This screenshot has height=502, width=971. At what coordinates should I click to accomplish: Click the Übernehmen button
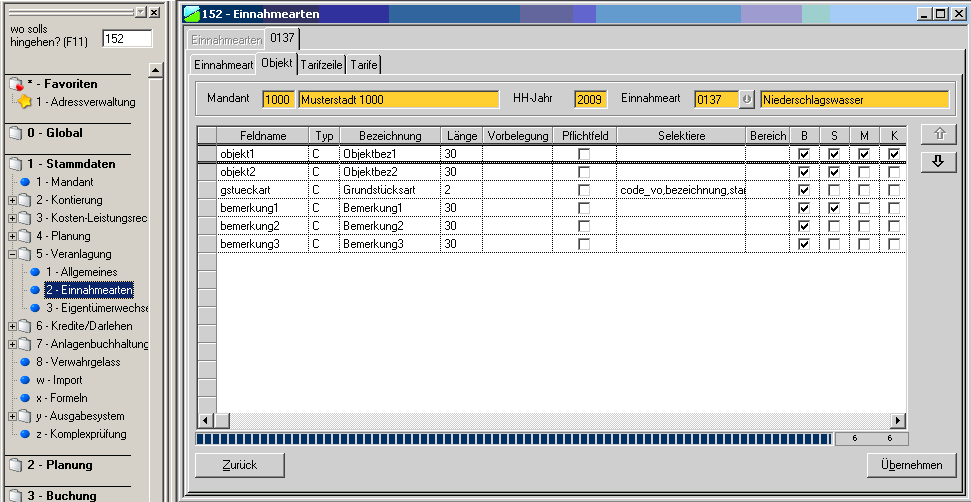pyautogui.click(x=911, y=465)
